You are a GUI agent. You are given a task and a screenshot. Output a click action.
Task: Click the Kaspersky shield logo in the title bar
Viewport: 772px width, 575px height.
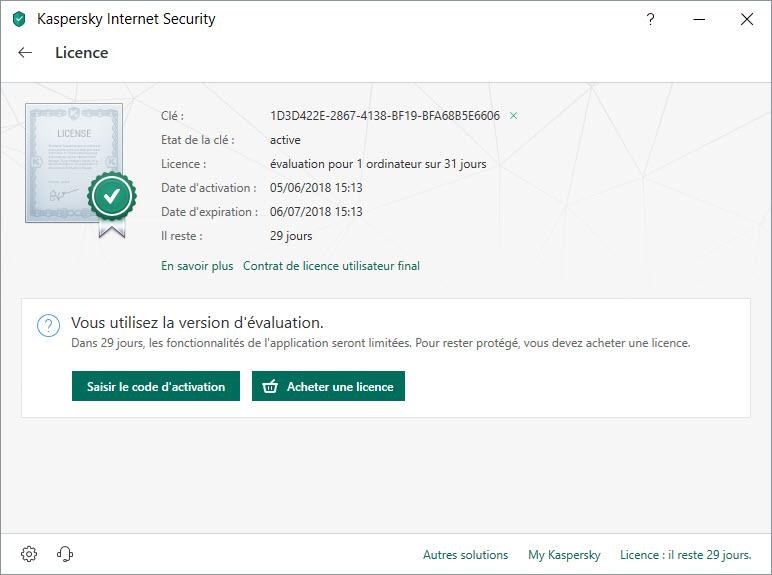click(x=19, y=19)
